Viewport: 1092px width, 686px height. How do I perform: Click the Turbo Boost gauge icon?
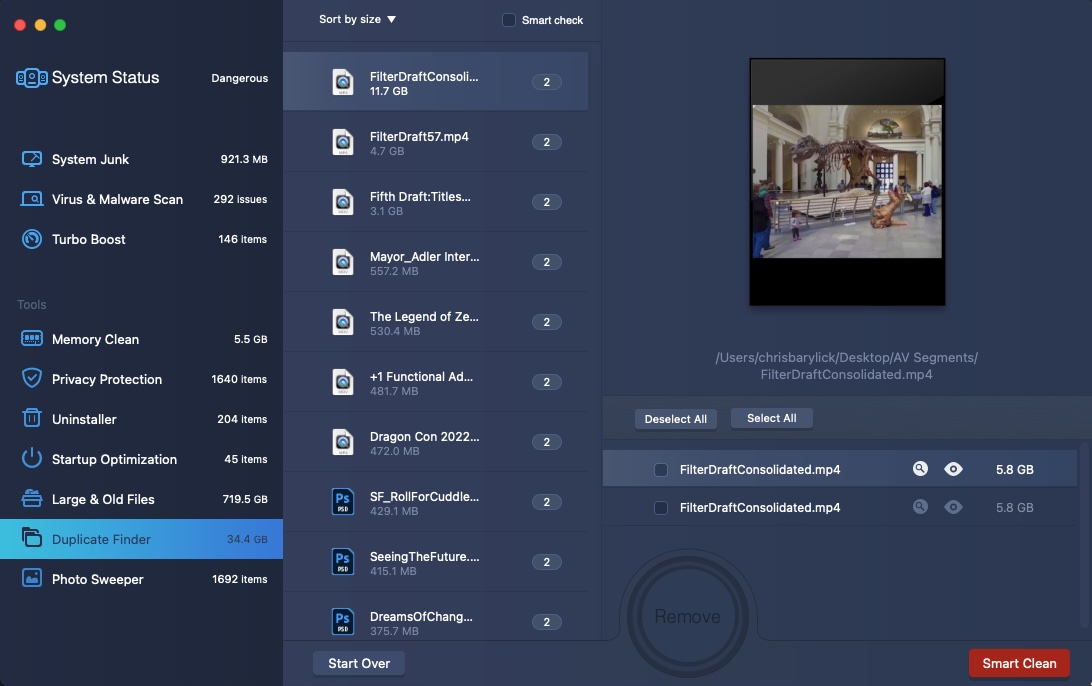pyautogui.click(x=31, y=239)
